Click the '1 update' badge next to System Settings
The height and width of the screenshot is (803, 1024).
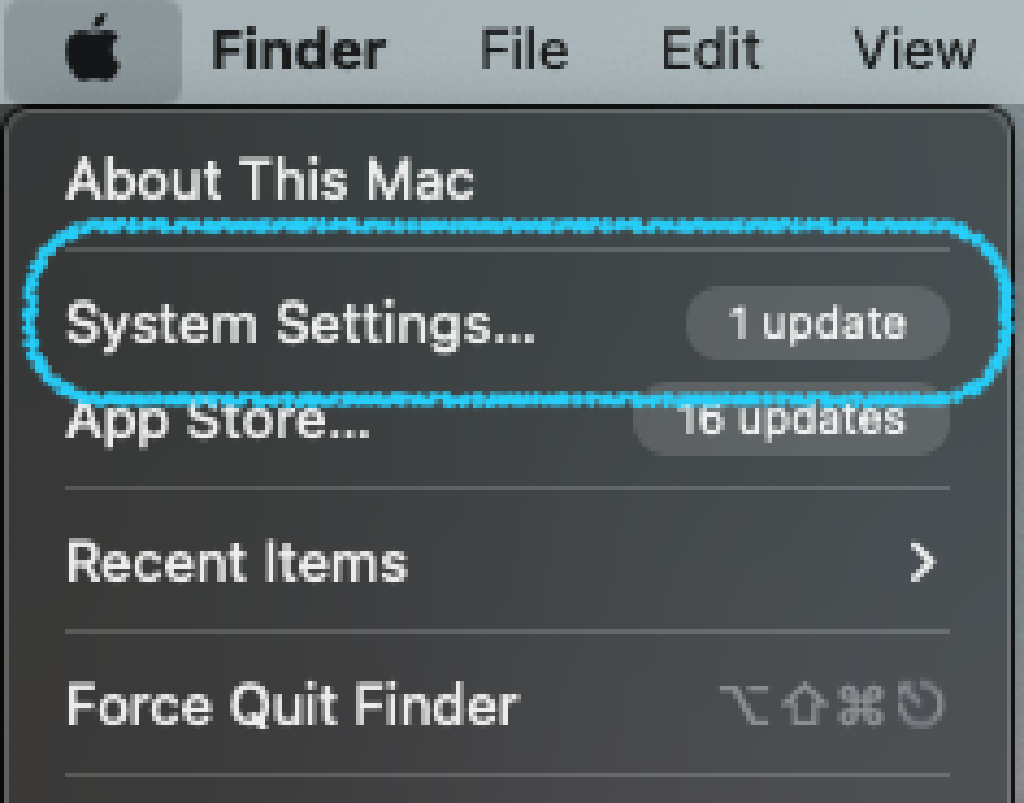pos(817,322)
